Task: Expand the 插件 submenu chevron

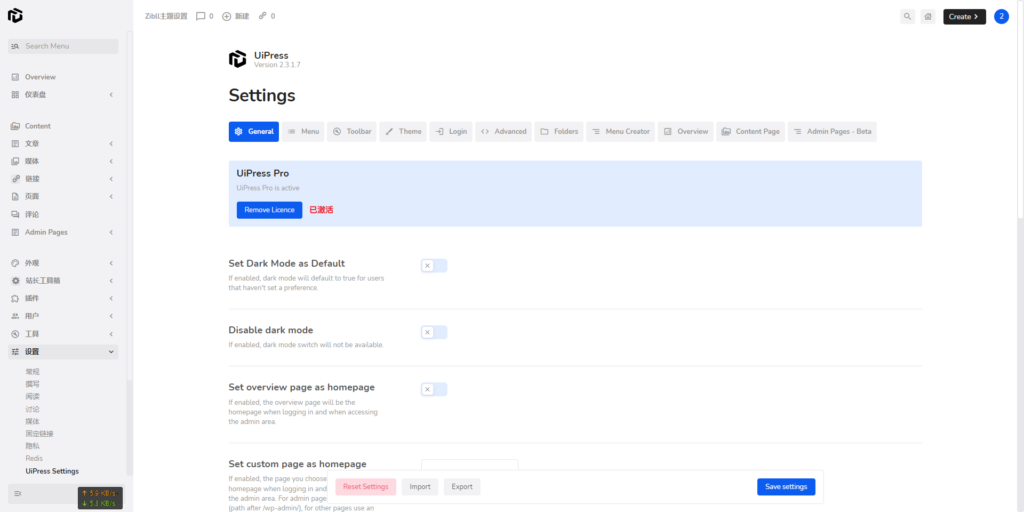Action: (x=111, y=298)
